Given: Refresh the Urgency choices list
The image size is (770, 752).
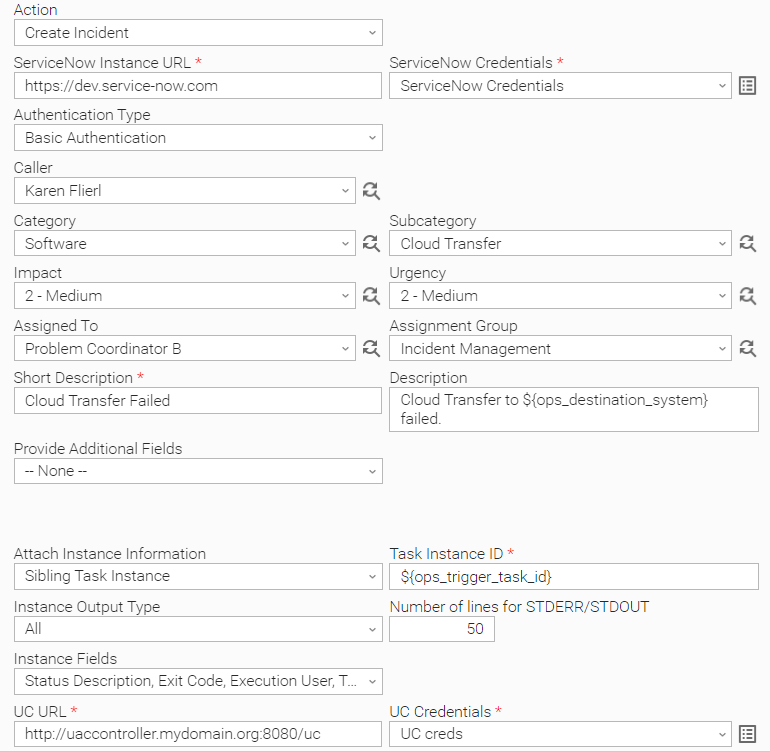Looking at the screenshot, I should [747, 296].
